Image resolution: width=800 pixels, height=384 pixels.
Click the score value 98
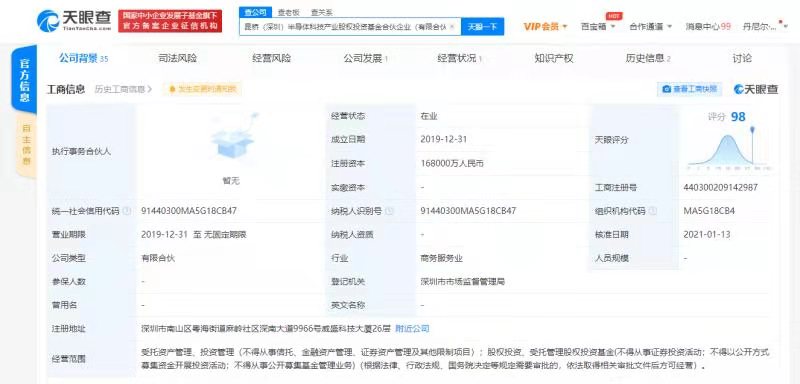(738, 117)
